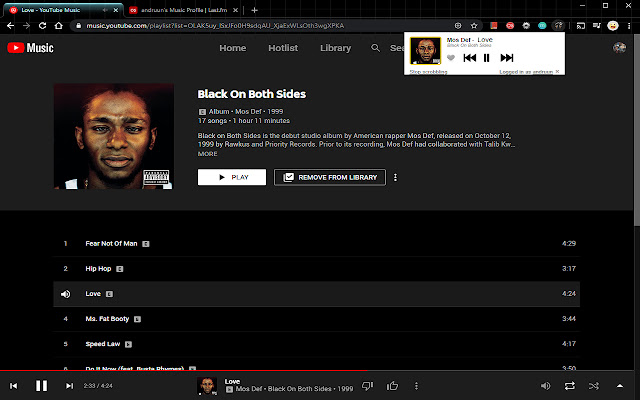Screen dimensions: 640x400
Task: Switch to the Last.fm Music Profile tab
Action: [184, 10]
